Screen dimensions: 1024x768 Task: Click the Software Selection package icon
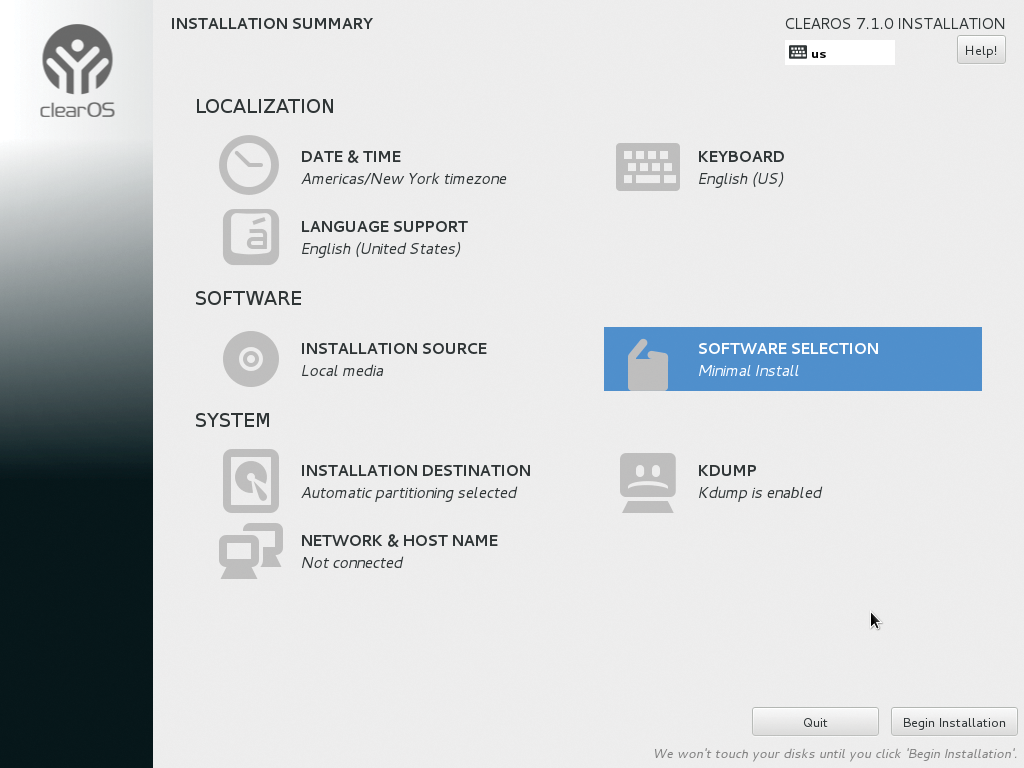(648, 364)
